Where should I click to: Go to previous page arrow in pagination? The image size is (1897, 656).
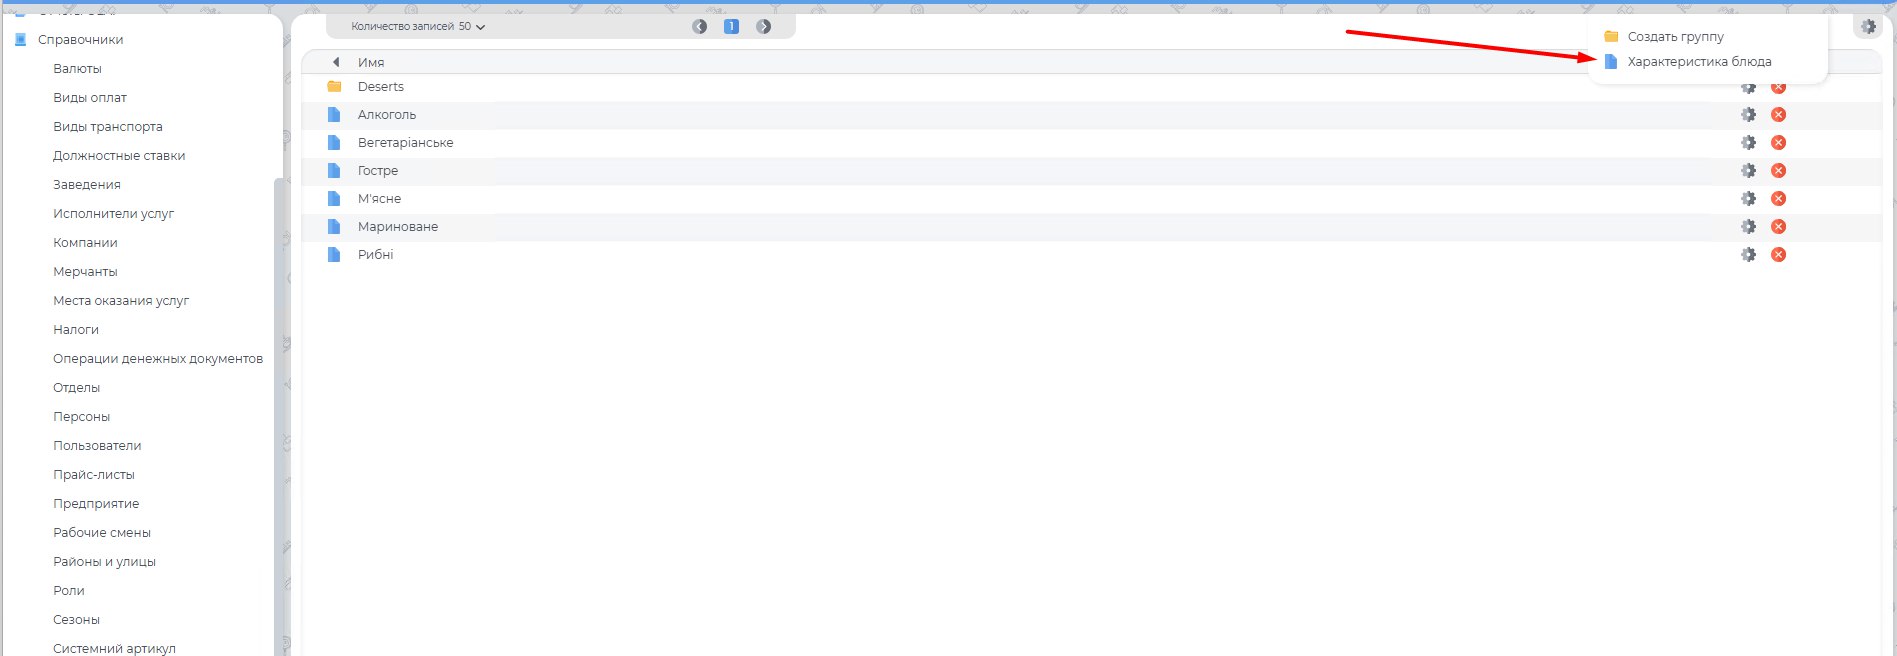pyautogui.click(x=700, y=27)
